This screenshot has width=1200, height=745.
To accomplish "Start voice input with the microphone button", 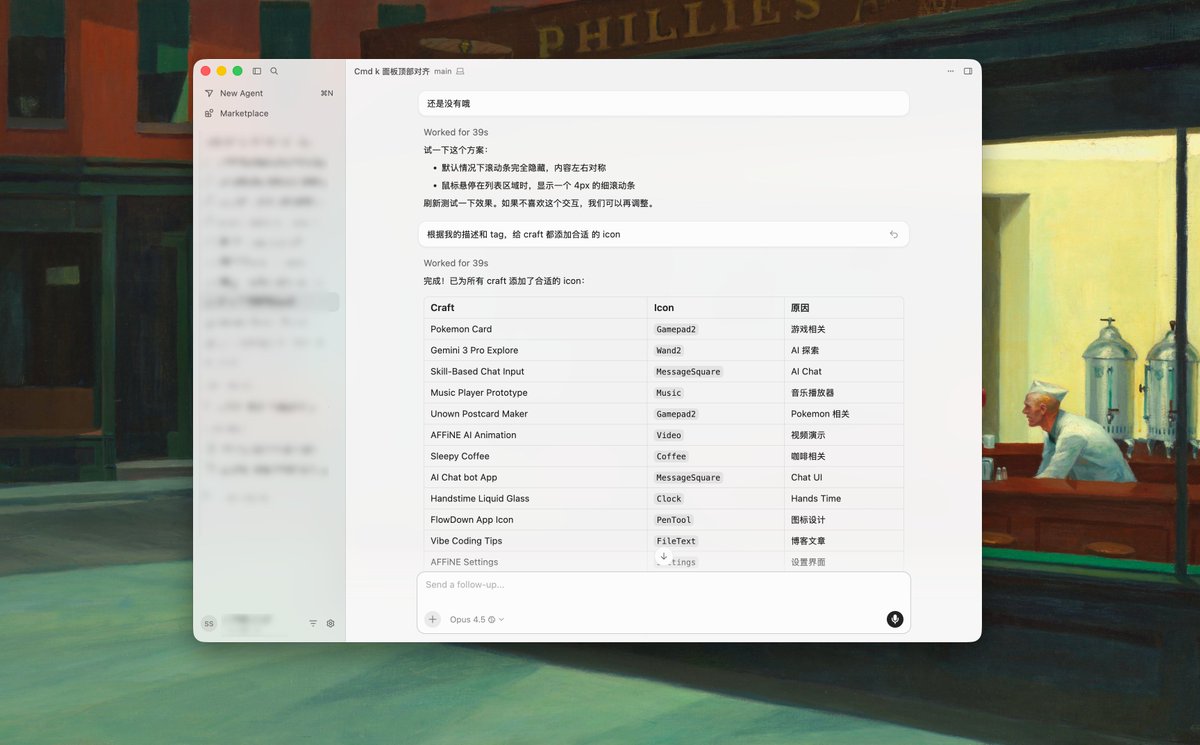I will [895, 619].
